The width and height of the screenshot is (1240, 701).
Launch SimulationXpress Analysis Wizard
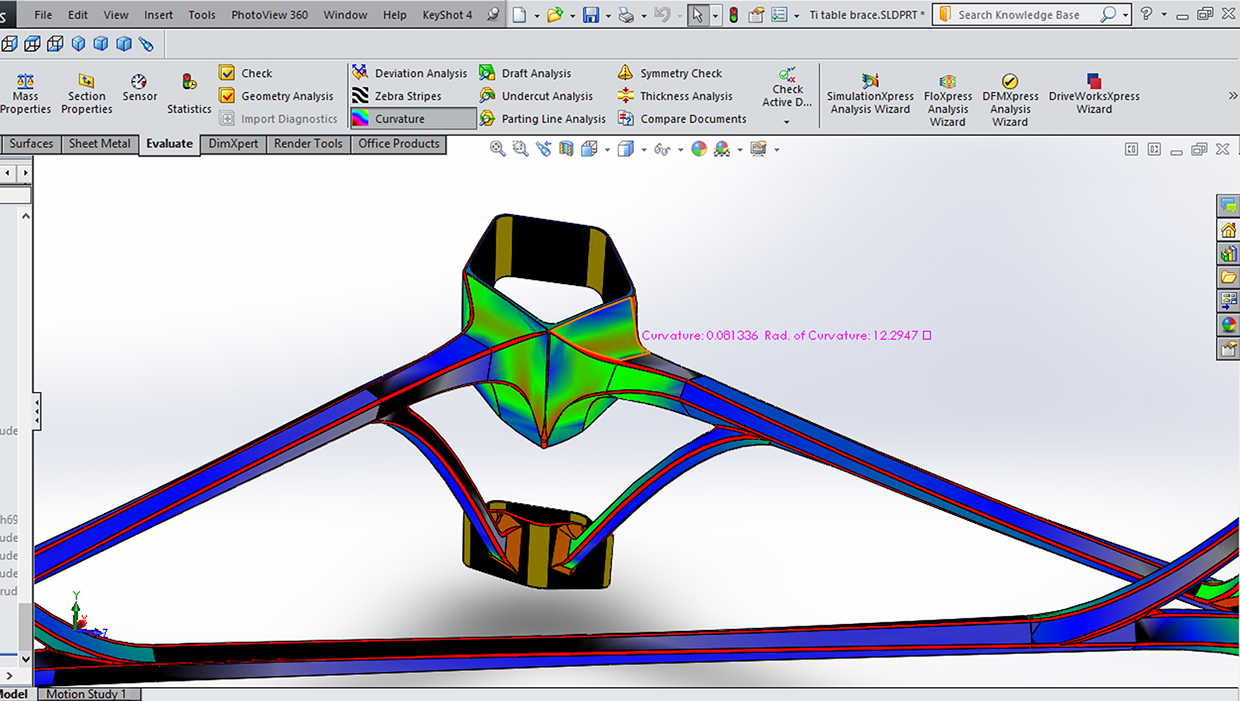pos(869,95)
